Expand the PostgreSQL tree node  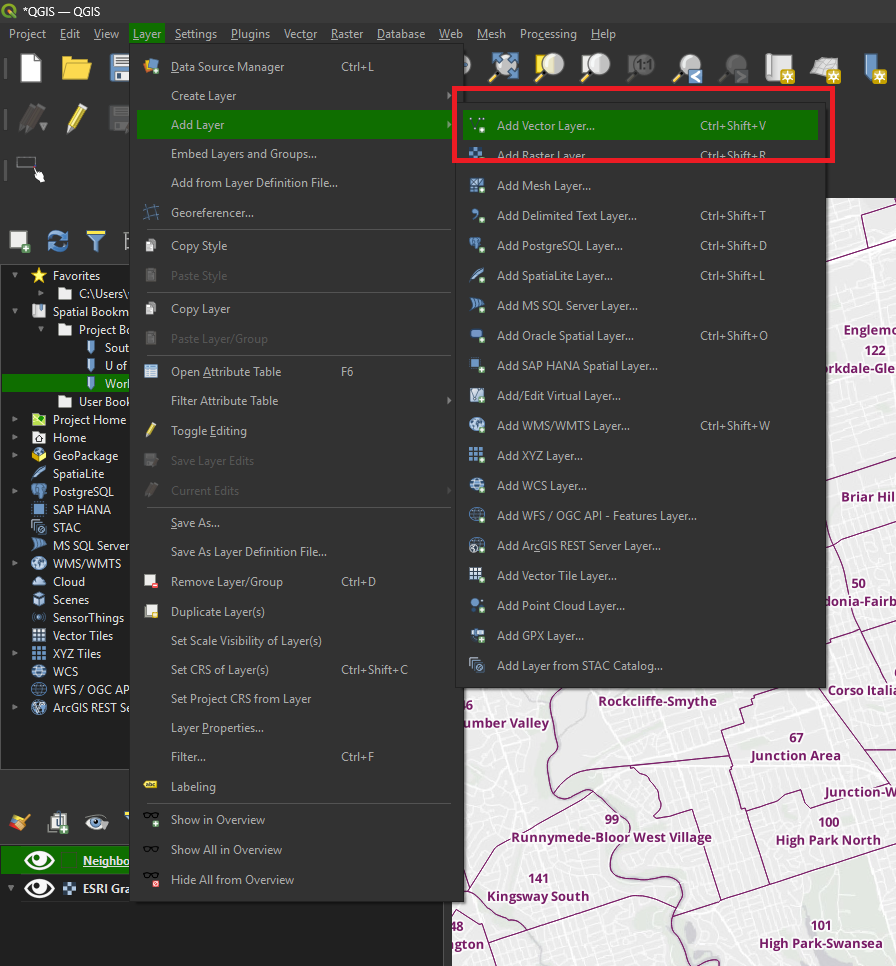[15, 491]
